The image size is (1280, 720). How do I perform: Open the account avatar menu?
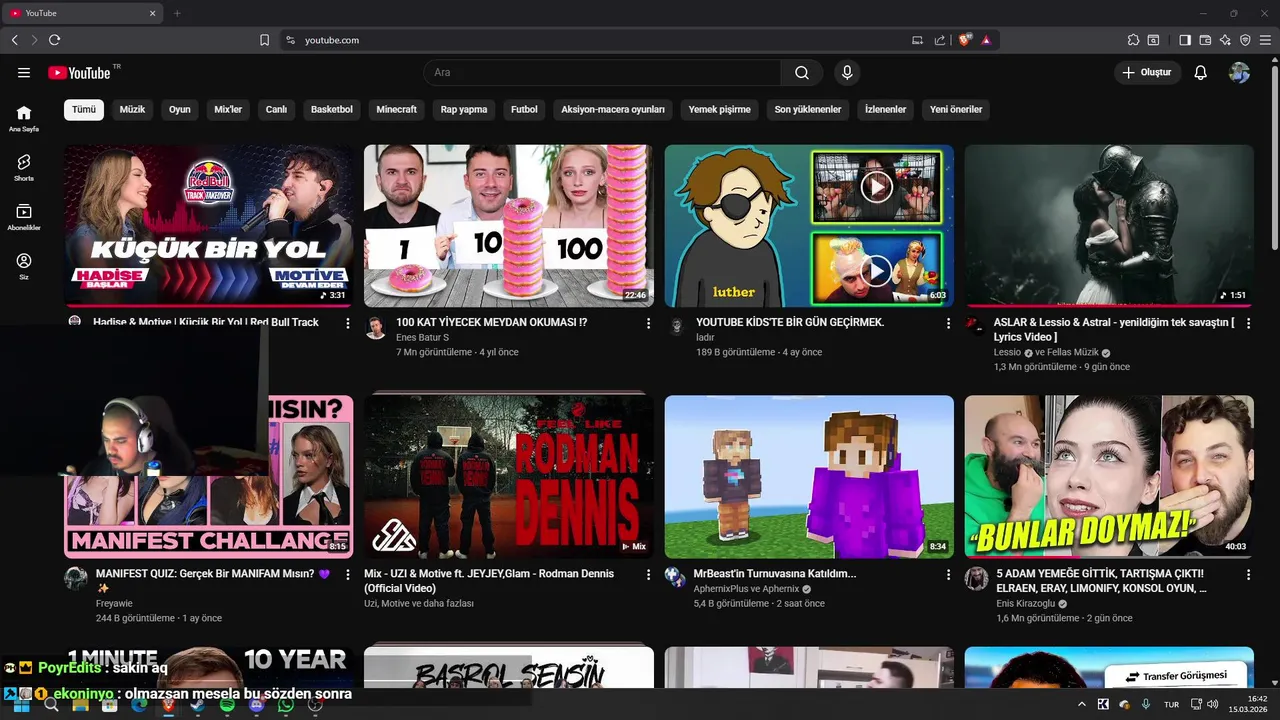(1239, 72)
